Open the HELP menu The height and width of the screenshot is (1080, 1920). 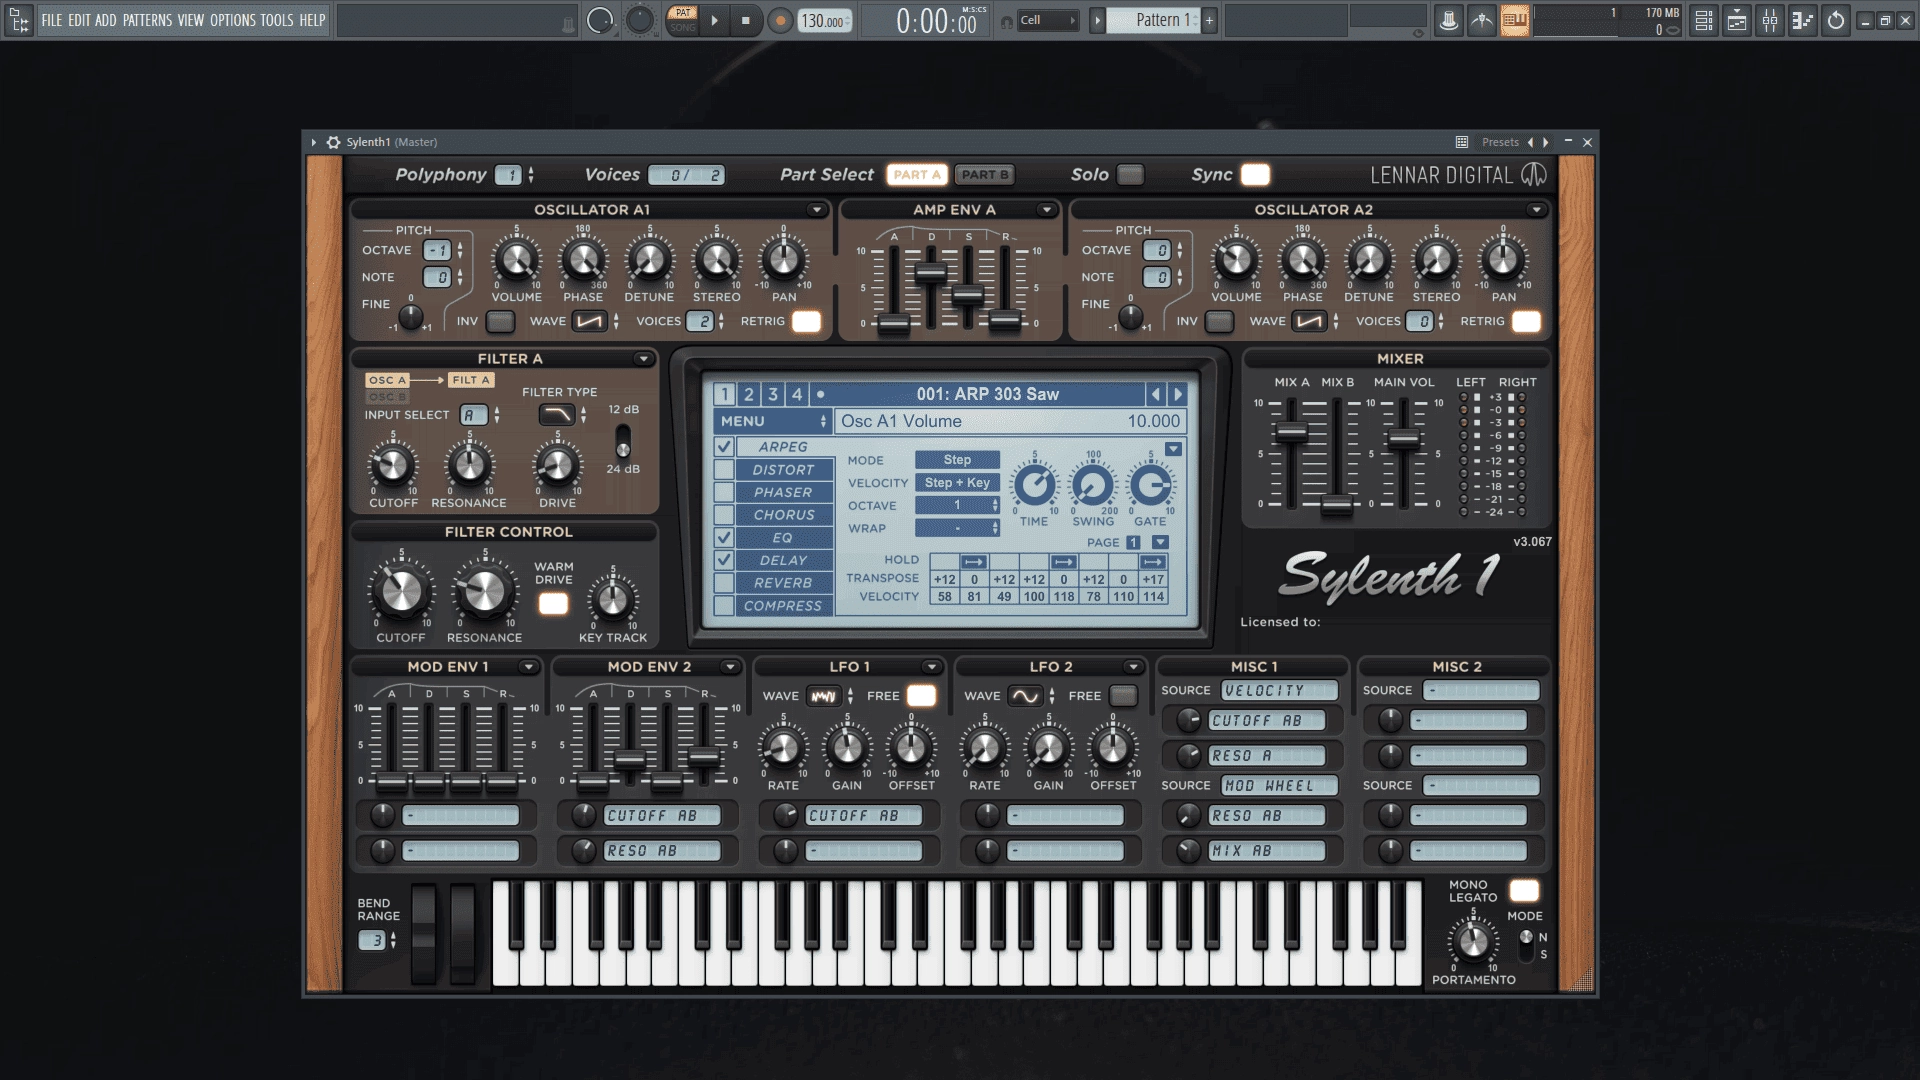click(x=312, y=20)
